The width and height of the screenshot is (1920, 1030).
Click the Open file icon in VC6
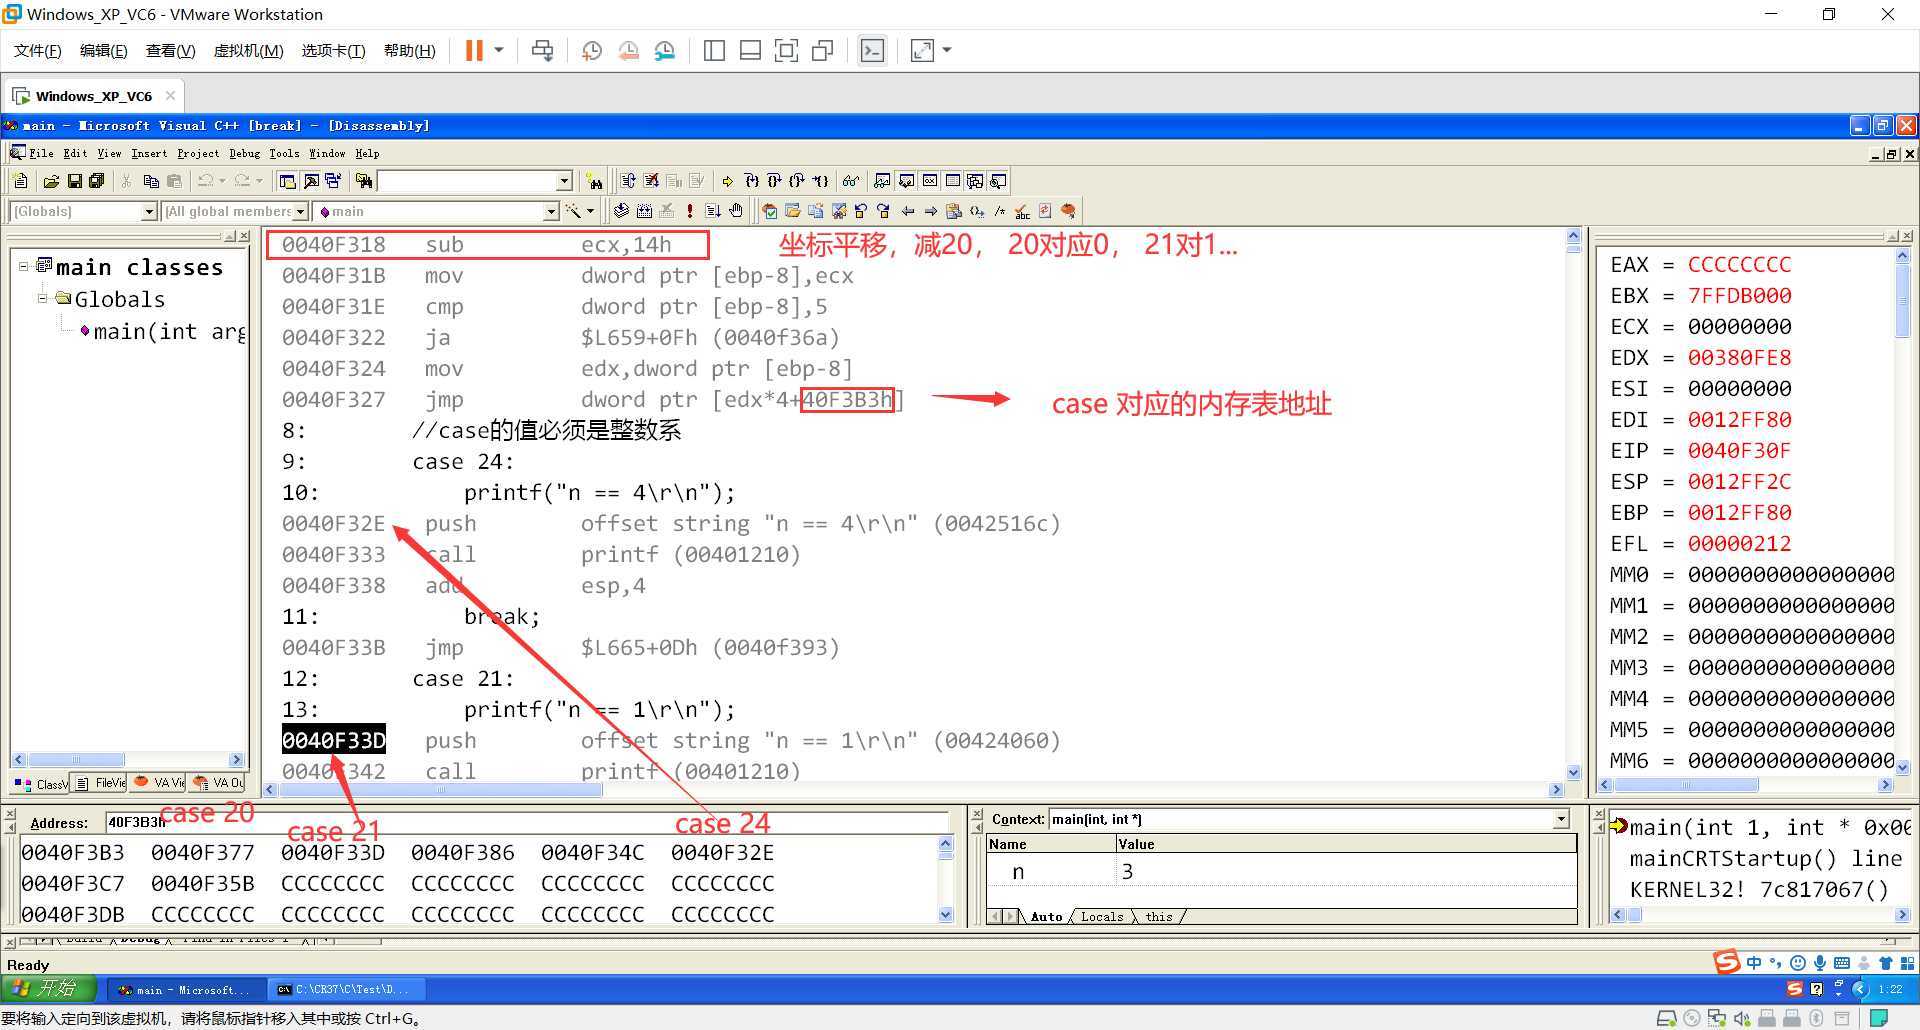[x=51, y=181]
